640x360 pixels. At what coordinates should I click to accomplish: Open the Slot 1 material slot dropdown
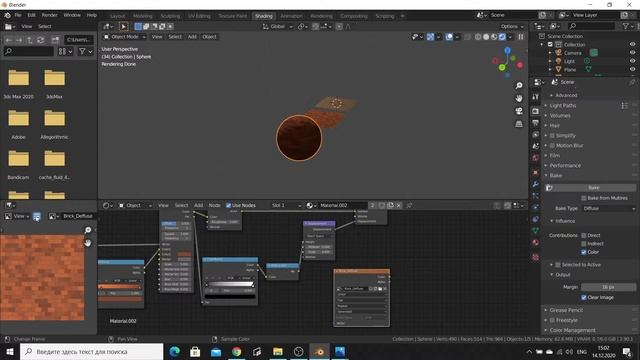pos(287,205)
